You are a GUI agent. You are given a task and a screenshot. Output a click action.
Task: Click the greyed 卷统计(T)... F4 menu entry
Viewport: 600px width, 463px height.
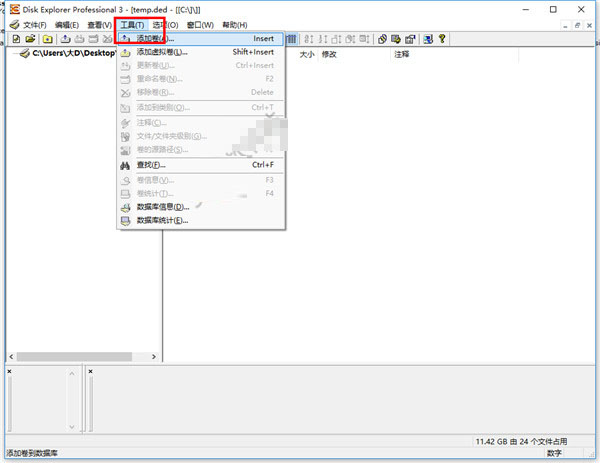201,193
